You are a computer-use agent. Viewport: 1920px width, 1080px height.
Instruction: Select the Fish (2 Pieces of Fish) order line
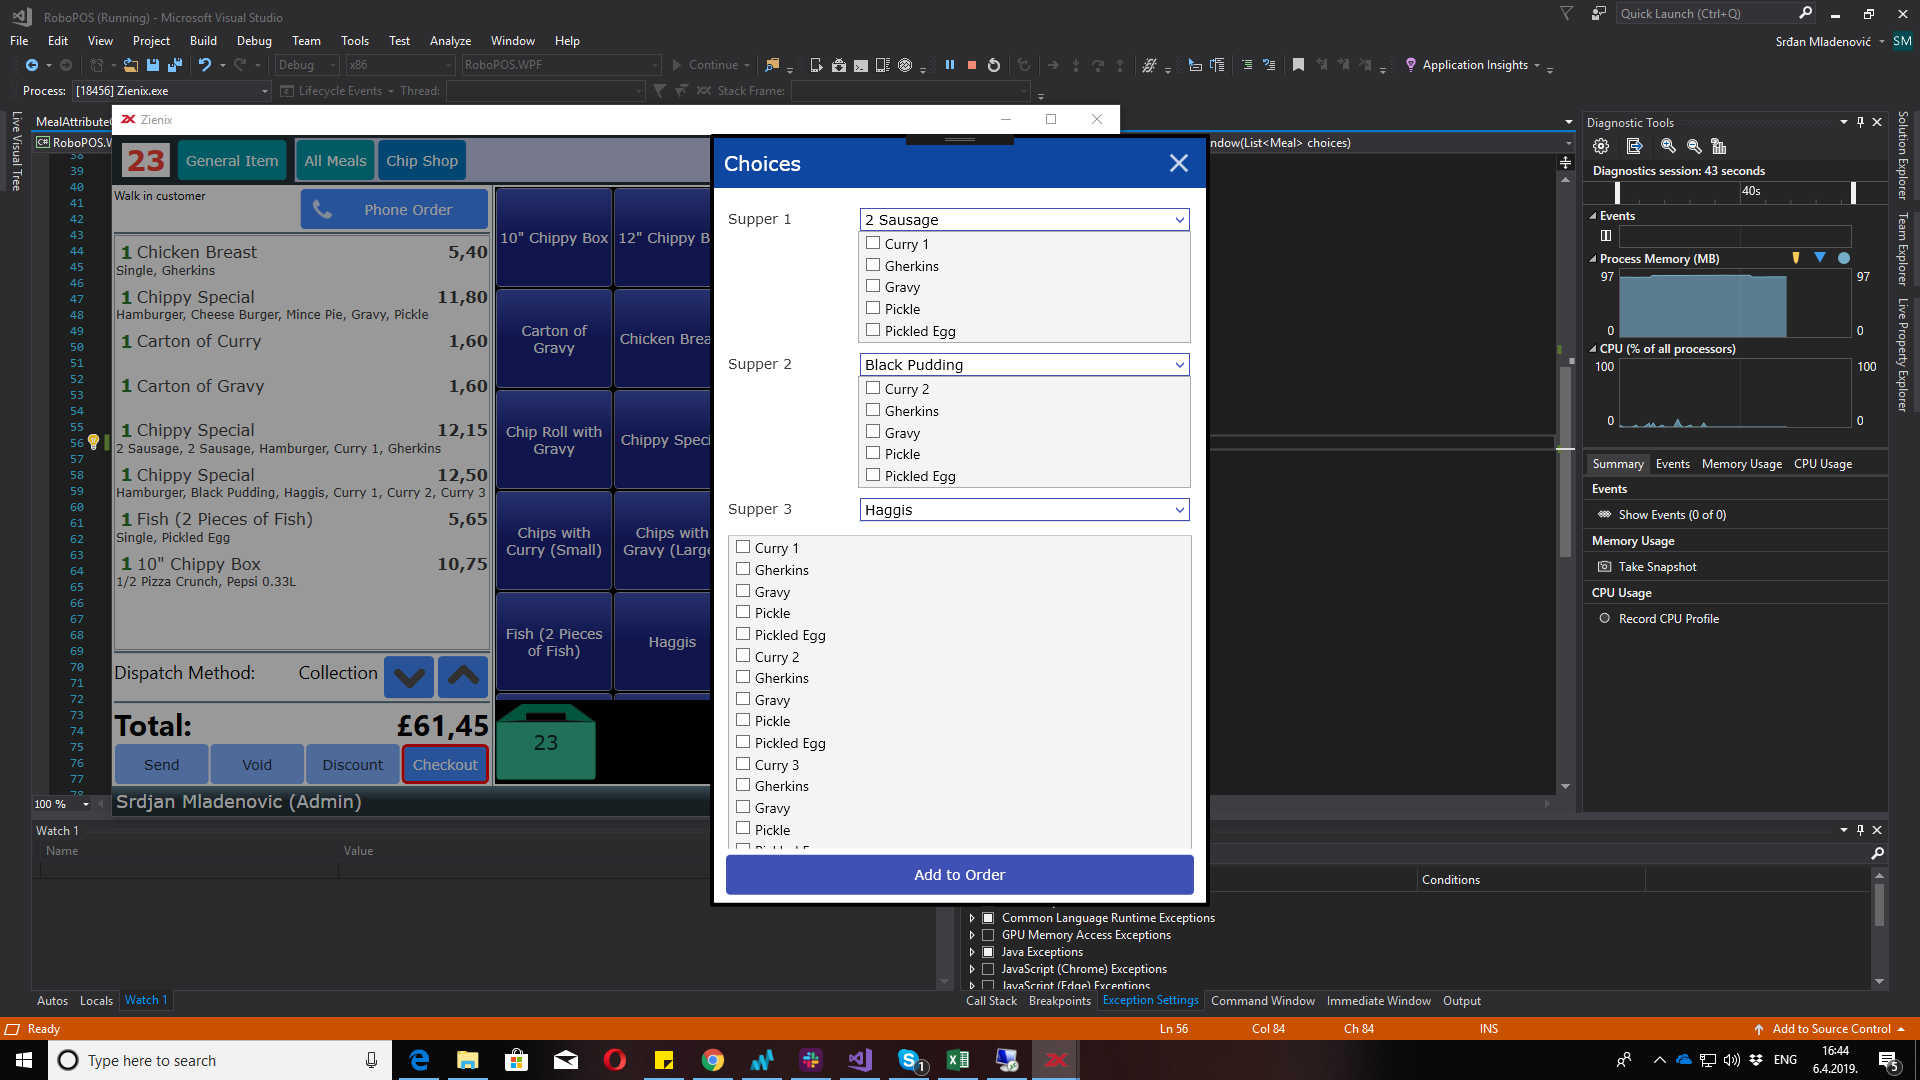click(x=302, y=527)
